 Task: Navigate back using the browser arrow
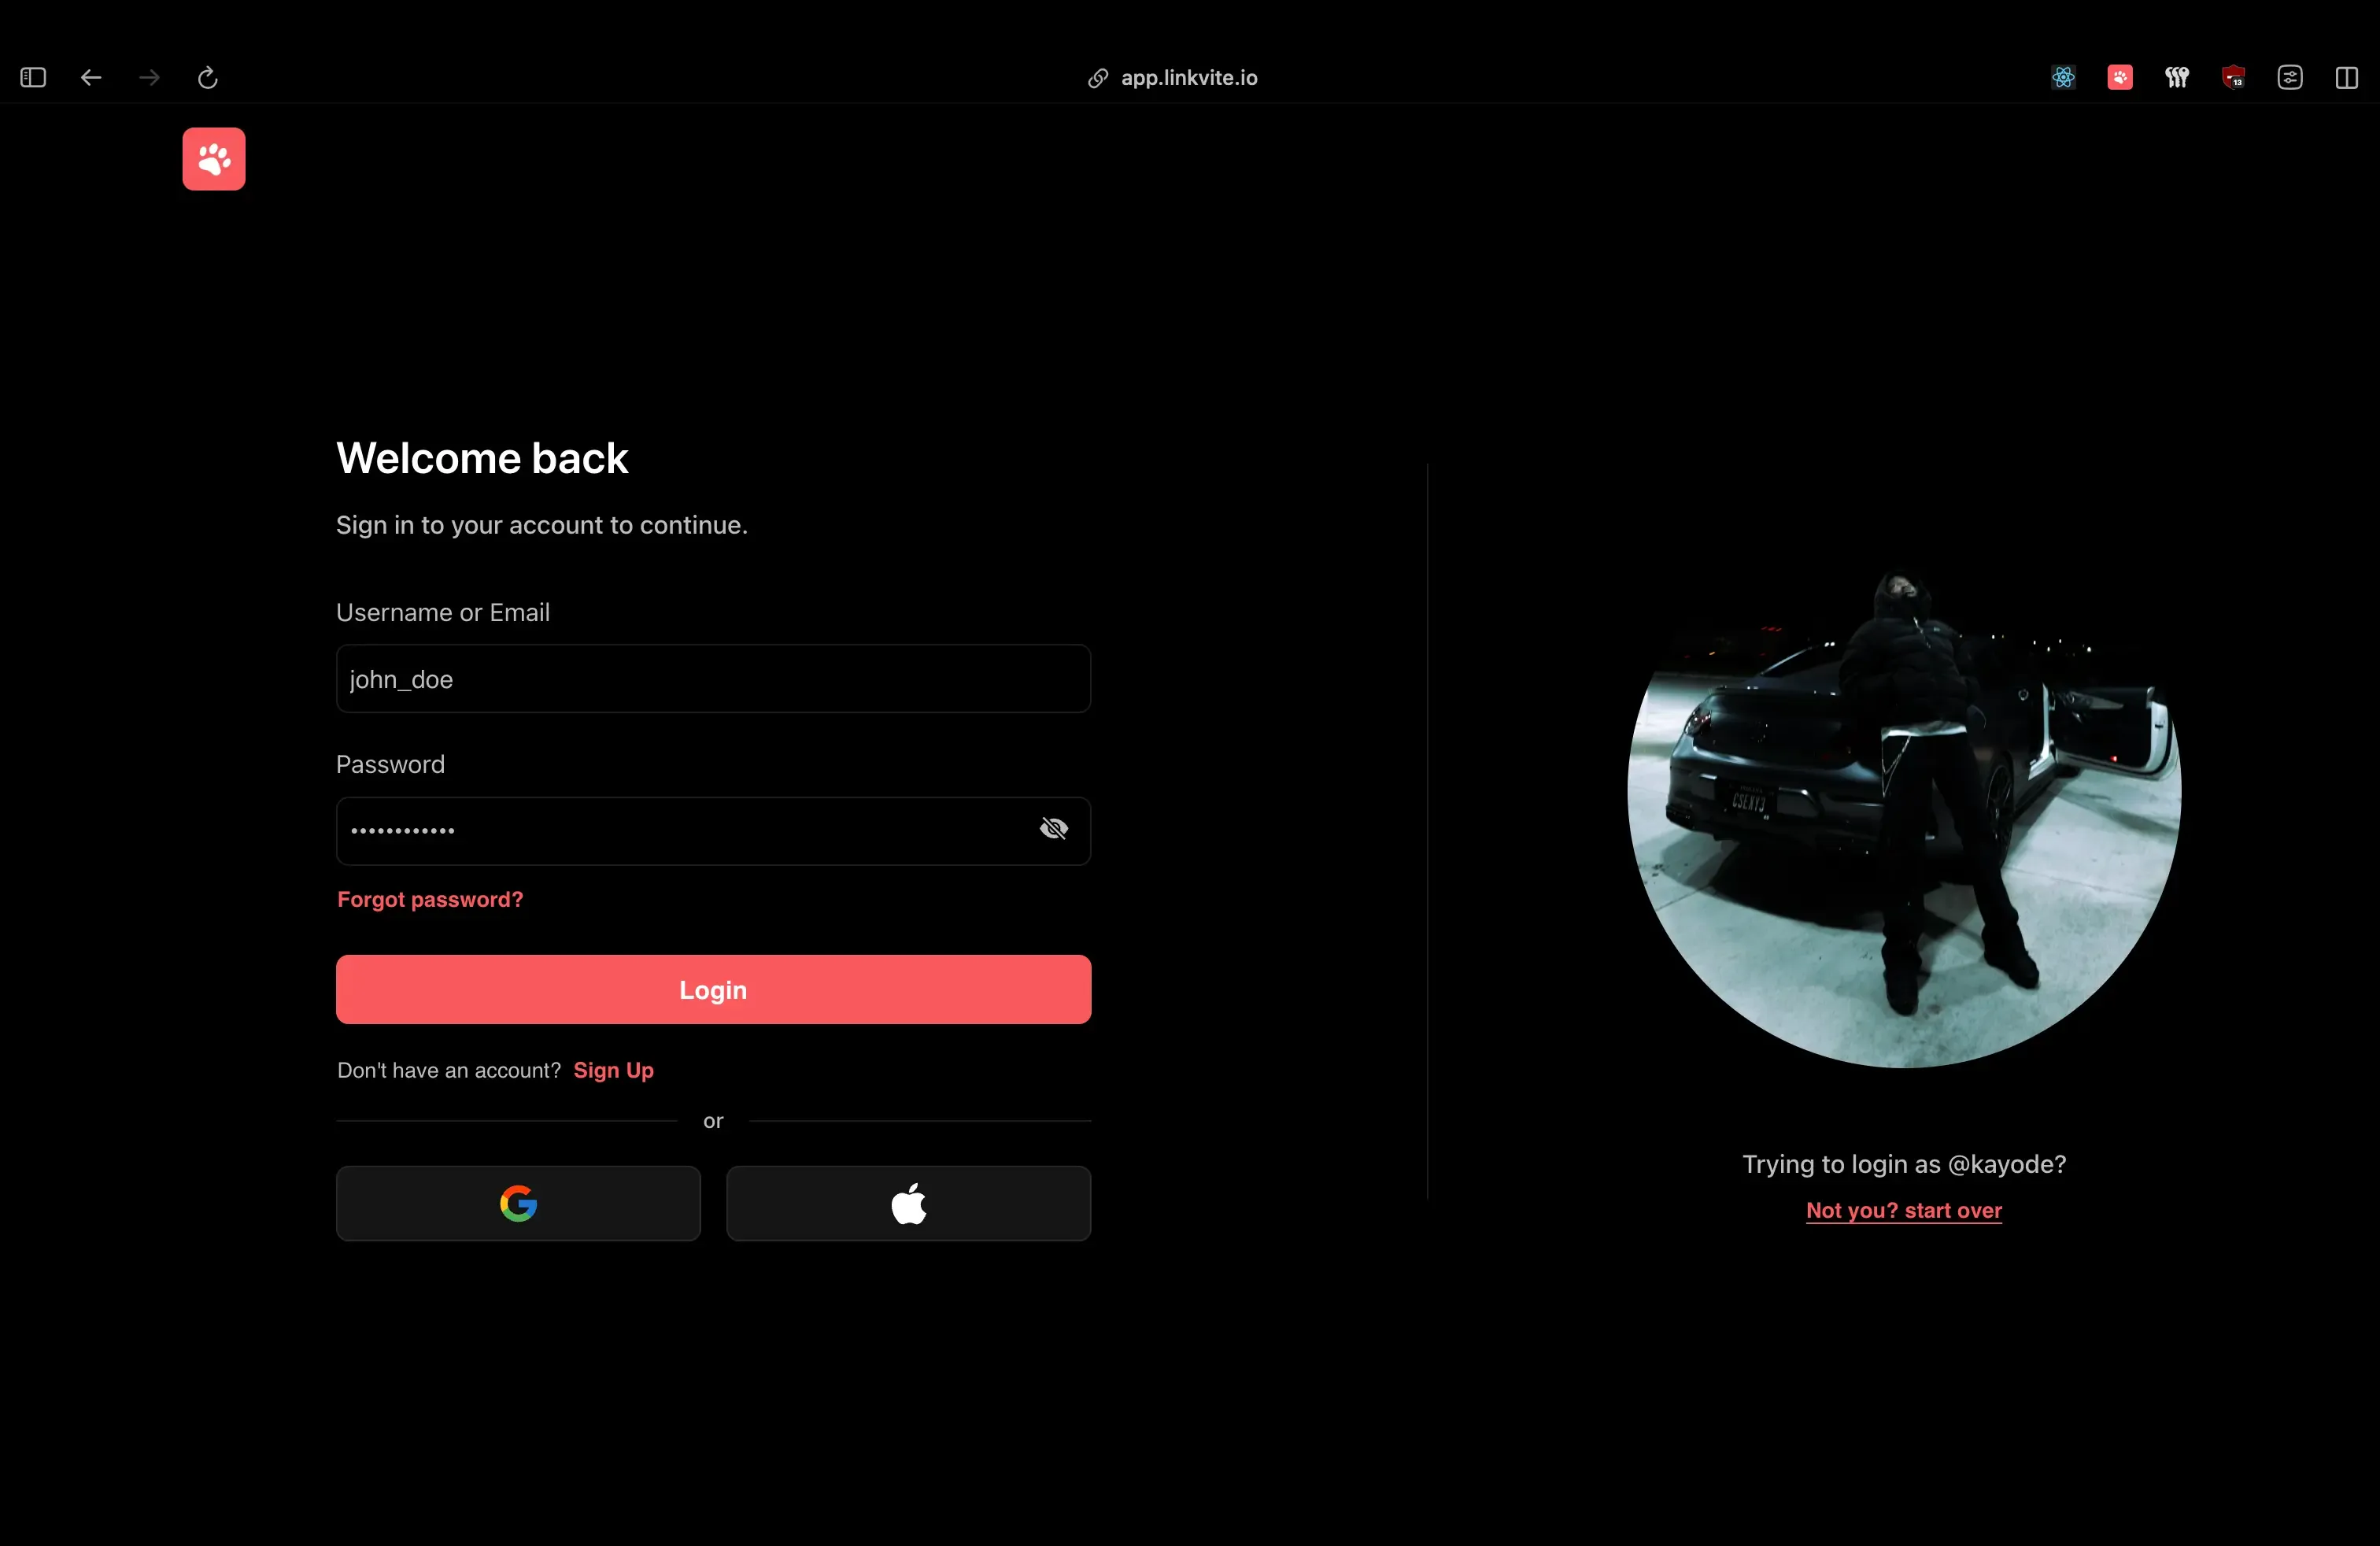click(90, 77)
